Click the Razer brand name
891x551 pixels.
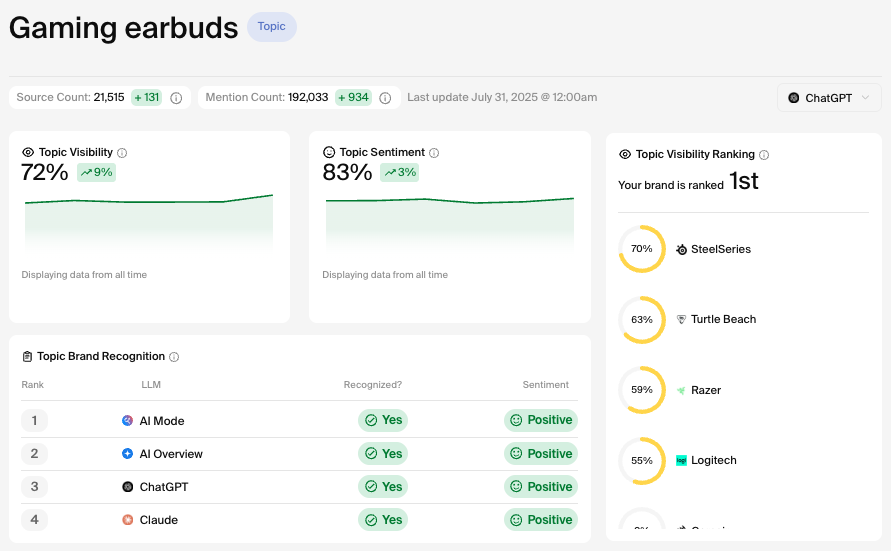click(706, 390)
